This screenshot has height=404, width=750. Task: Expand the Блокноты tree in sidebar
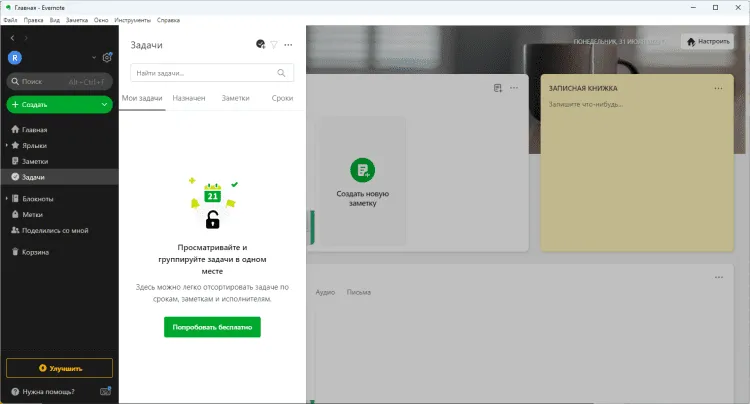click(6, 199)
